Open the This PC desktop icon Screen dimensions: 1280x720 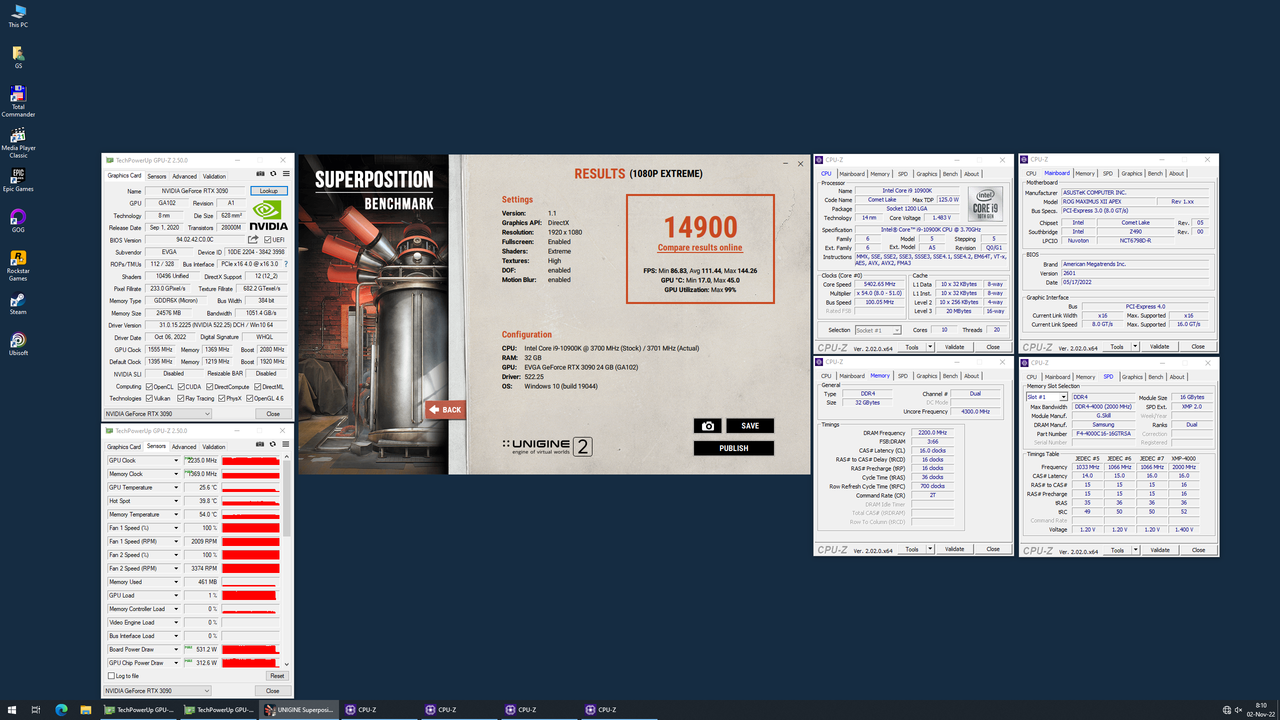(18, 15)
